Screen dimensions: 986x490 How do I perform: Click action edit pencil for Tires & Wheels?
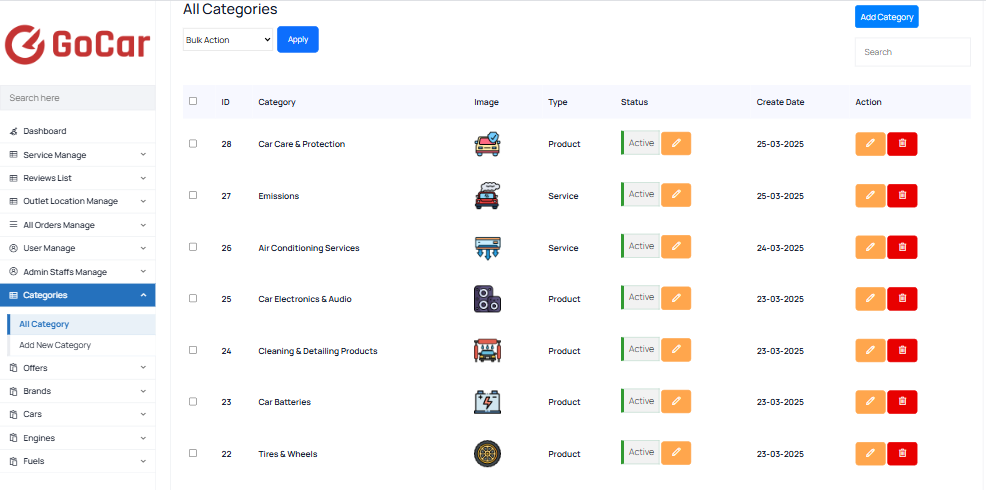tap(870, 454)
